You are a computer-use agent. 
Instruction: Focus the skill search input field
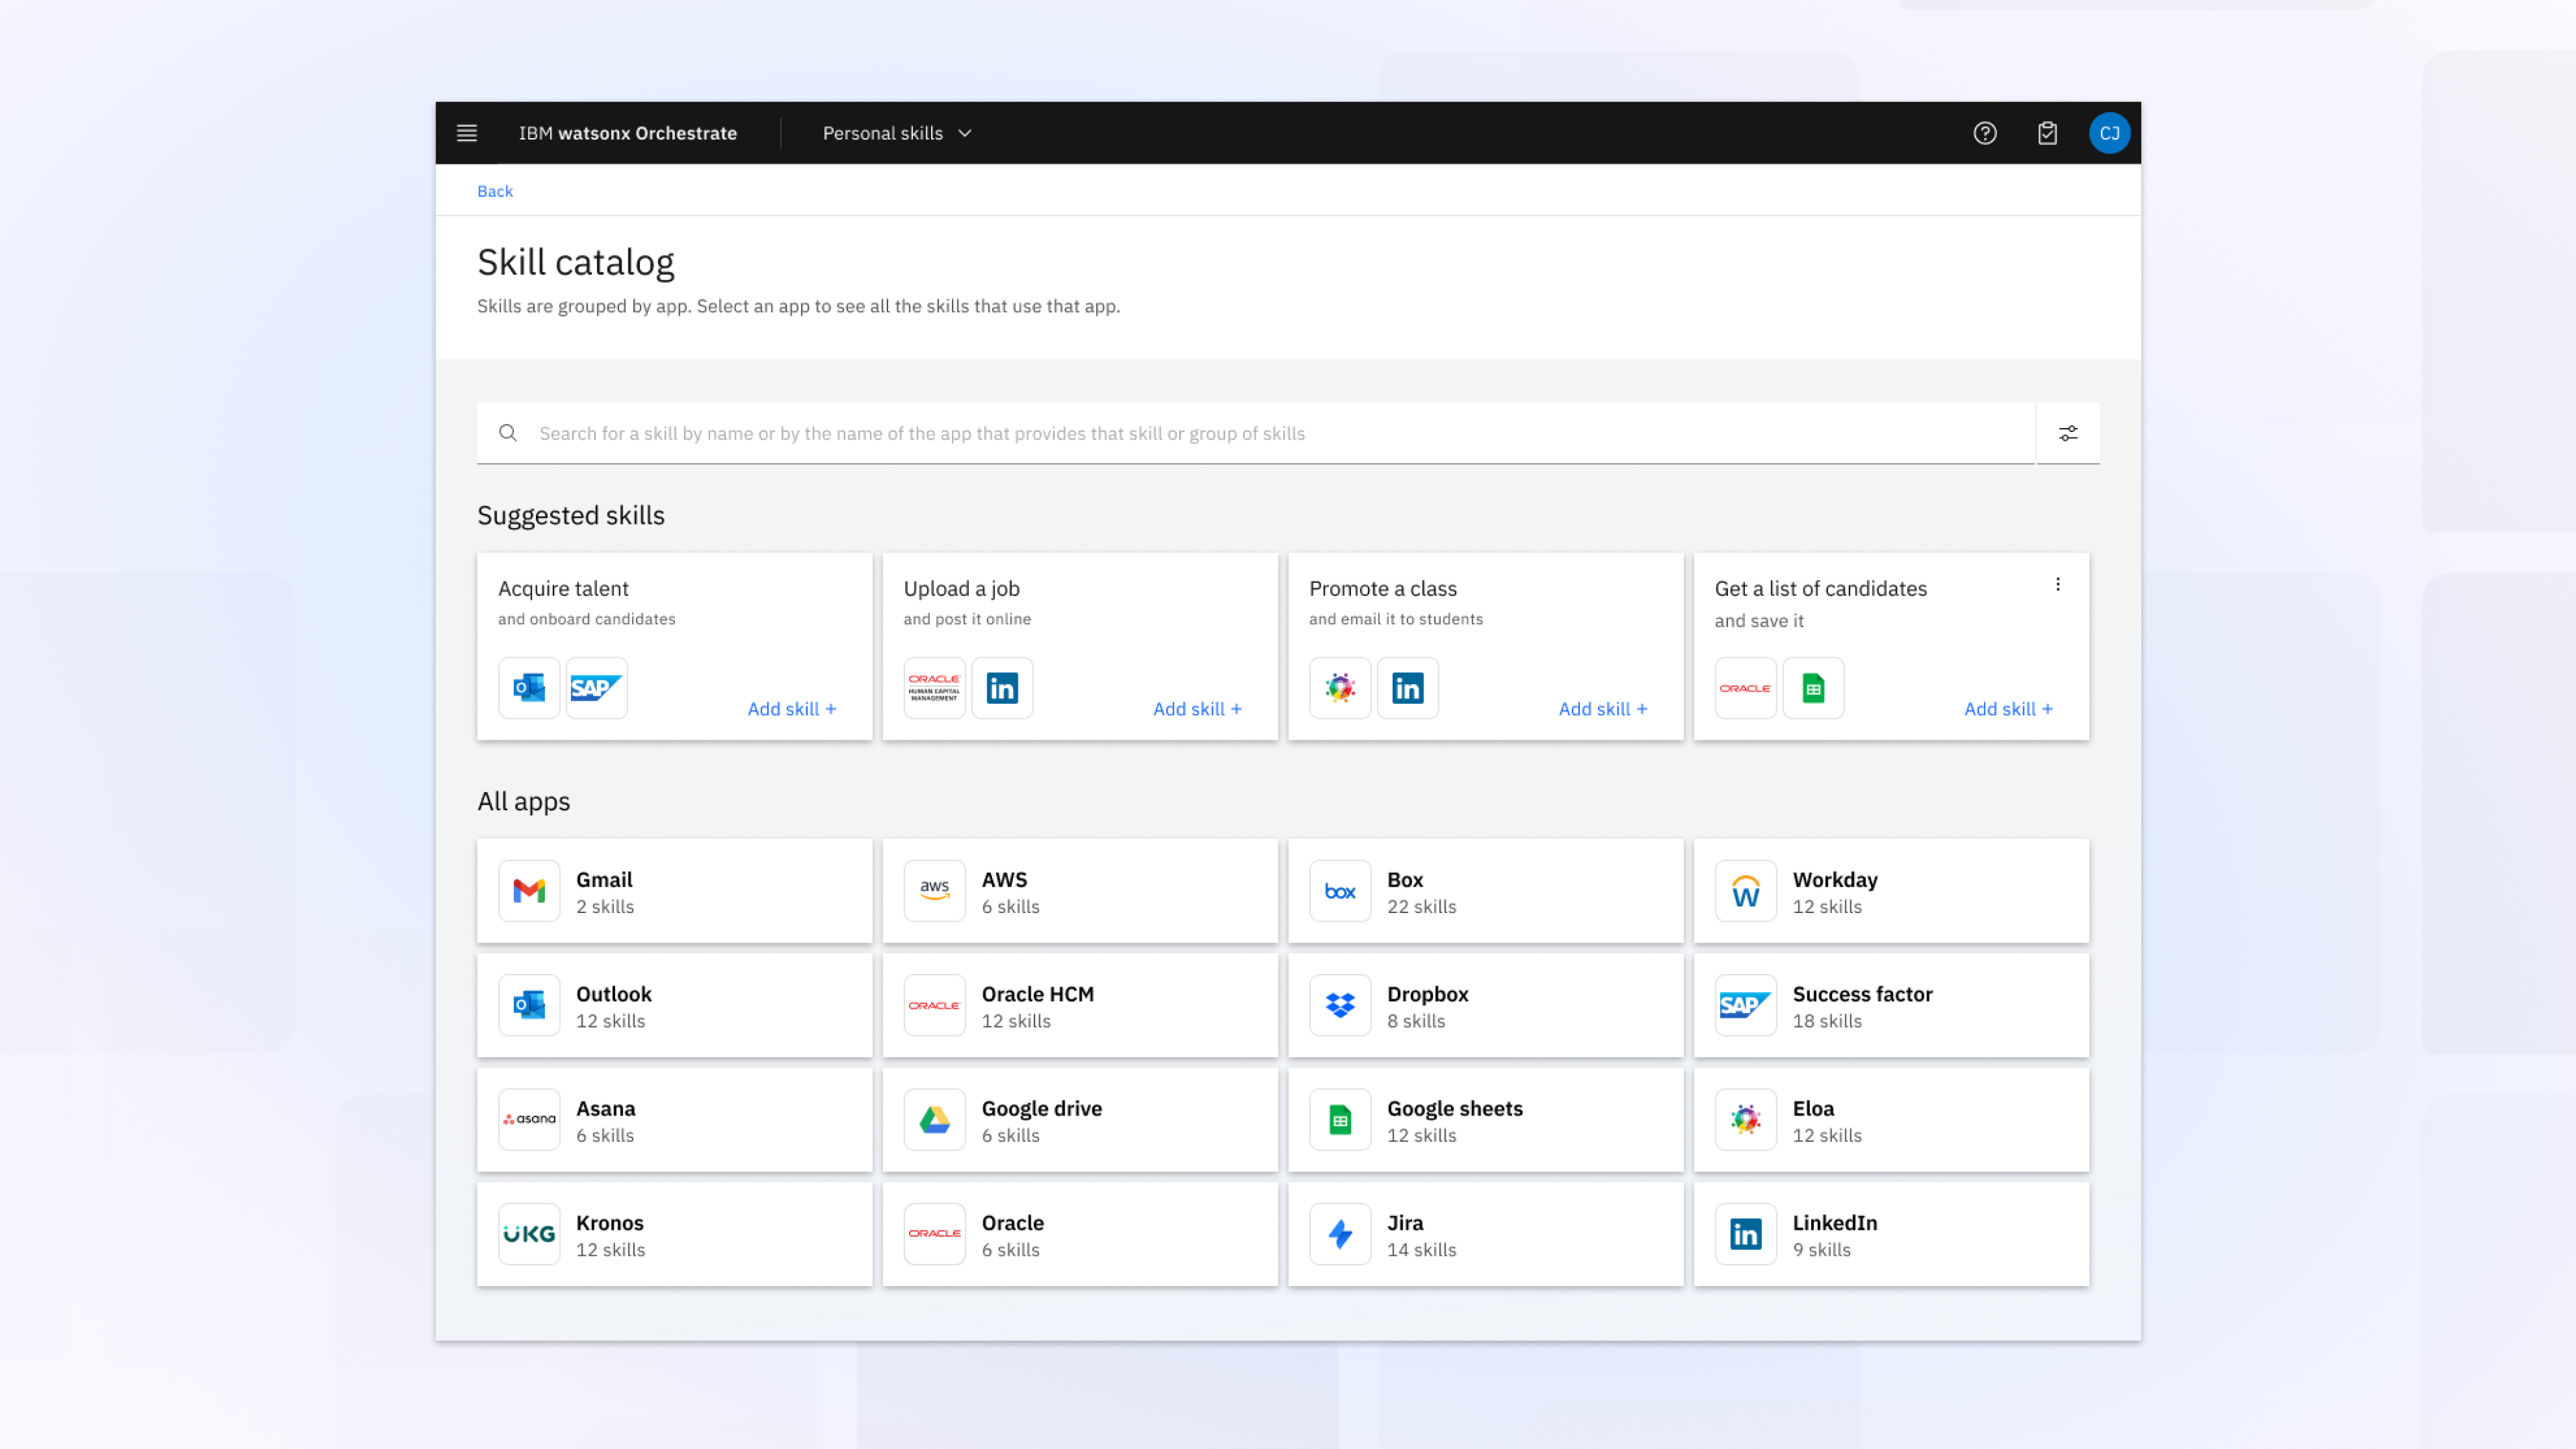pos(1255,433)
